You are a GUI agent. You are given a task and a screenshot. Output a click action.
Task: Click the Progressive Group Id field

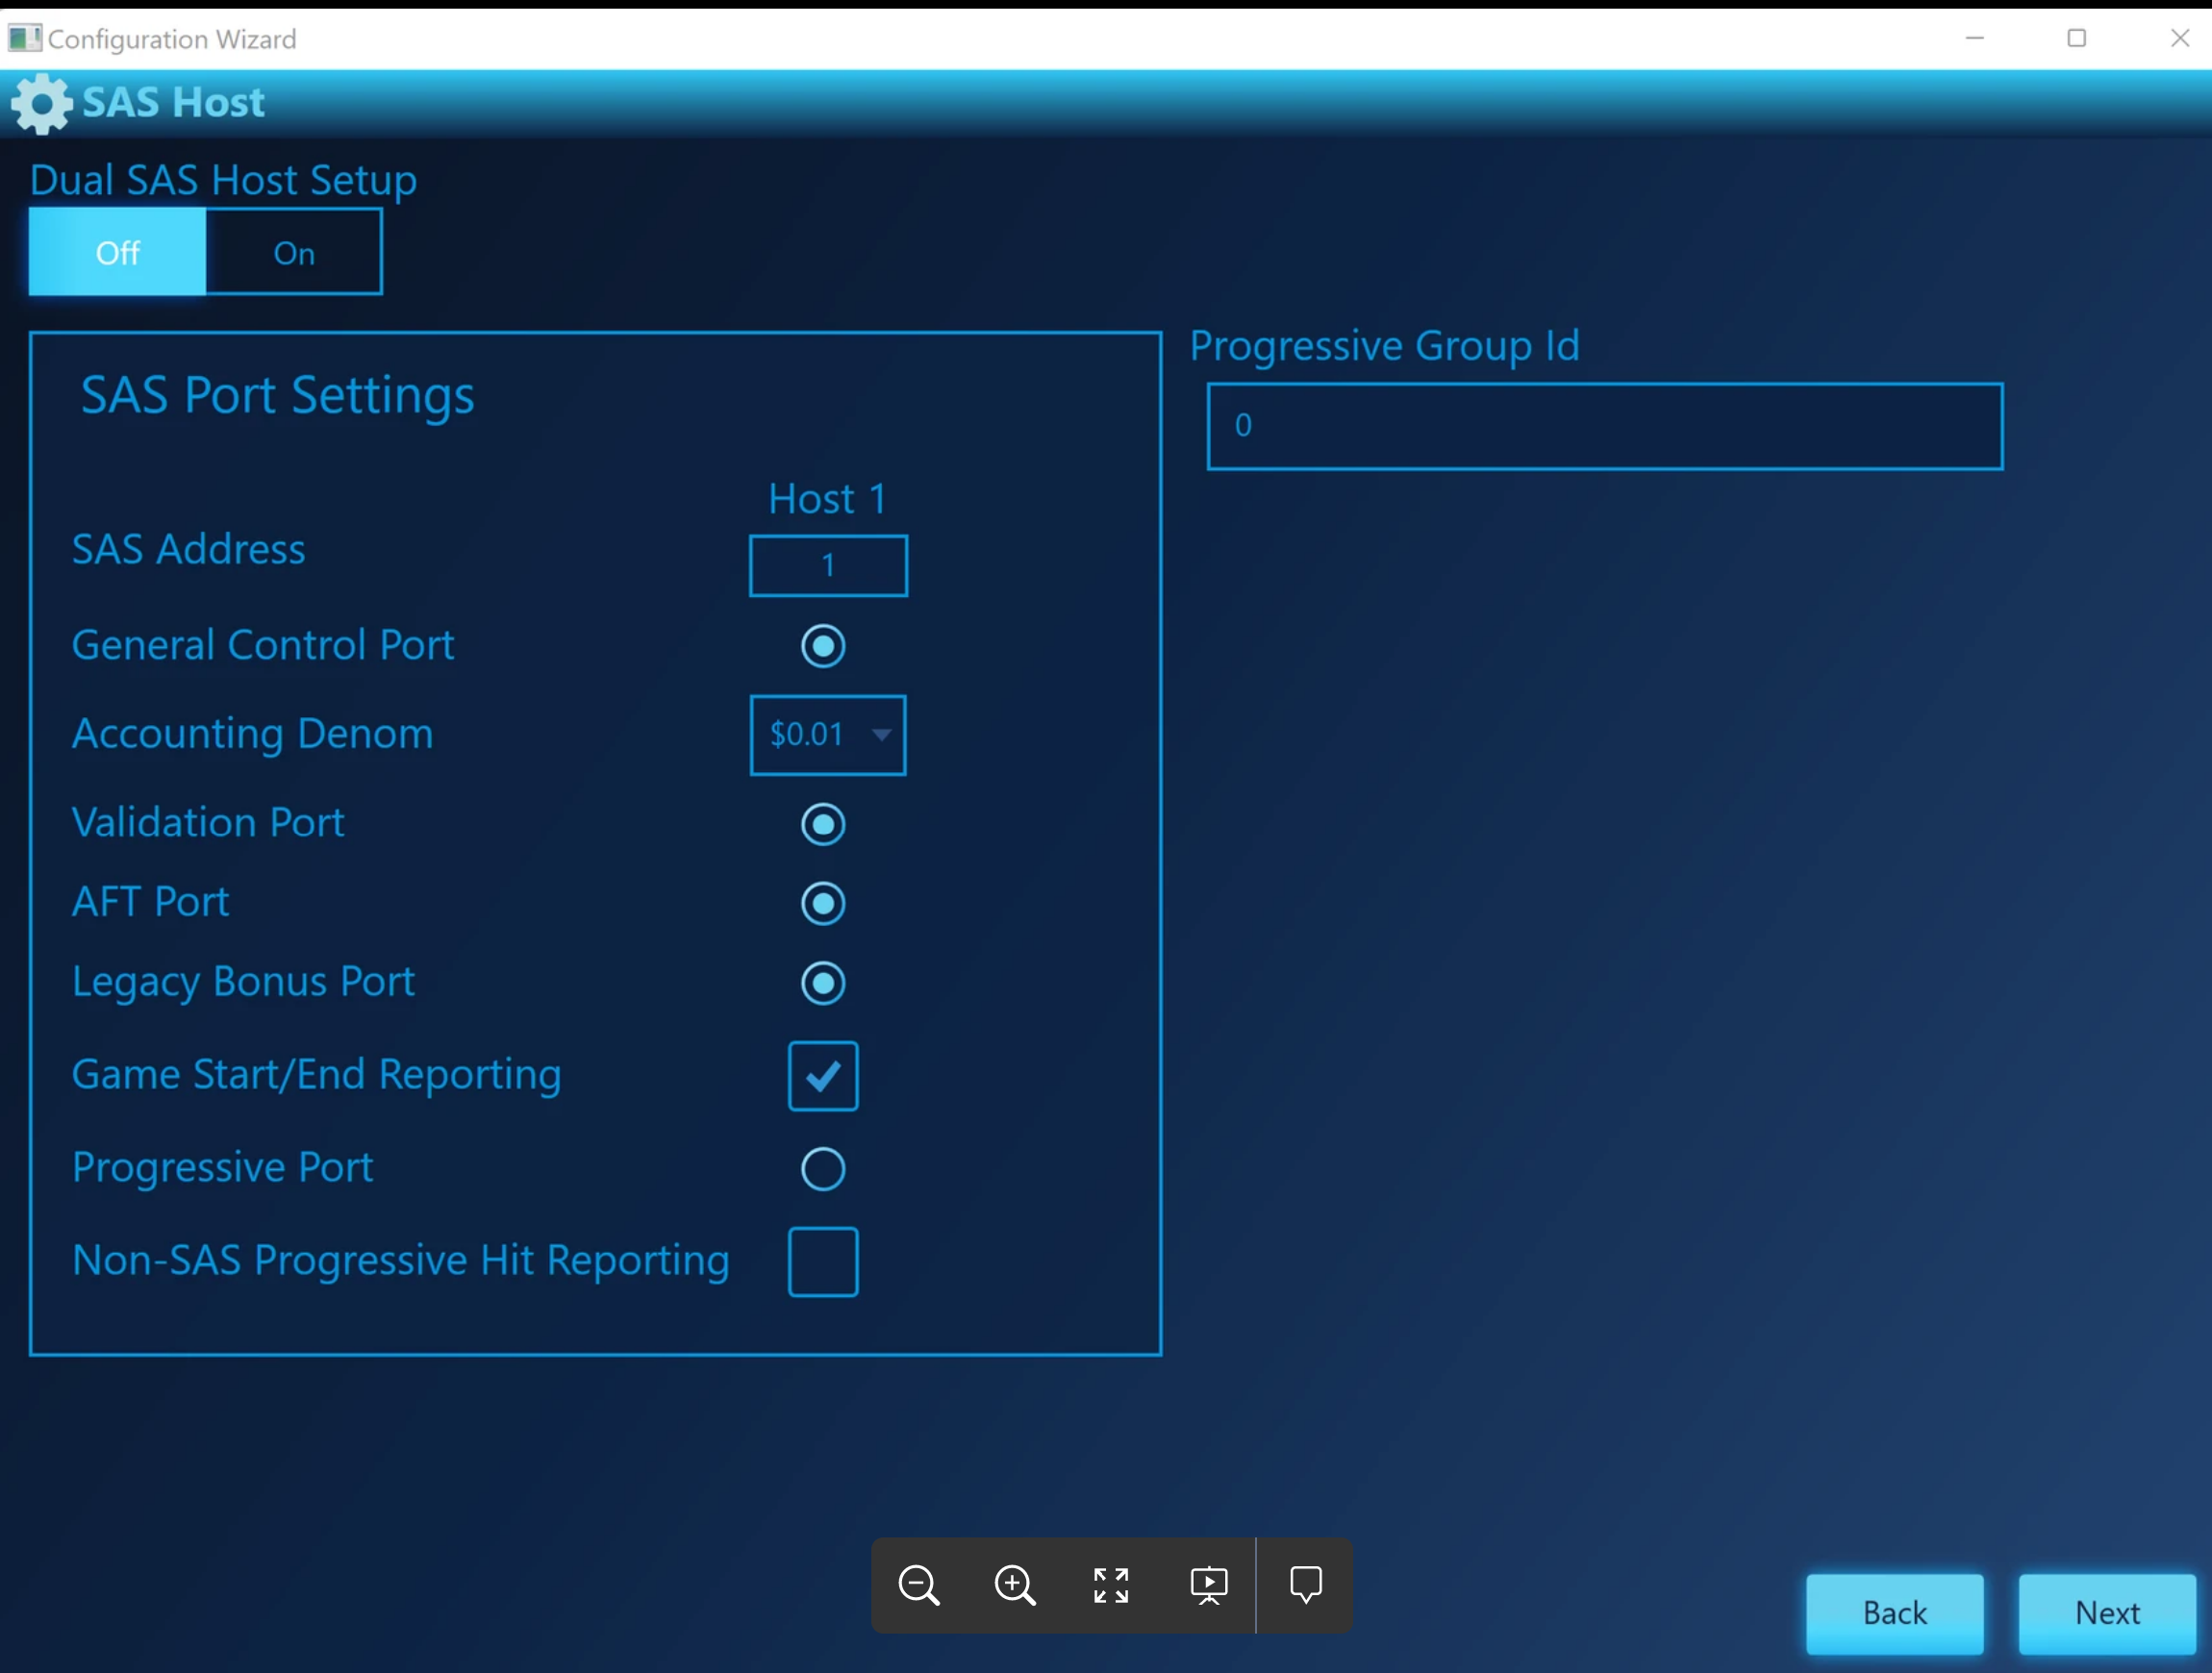1604,426
